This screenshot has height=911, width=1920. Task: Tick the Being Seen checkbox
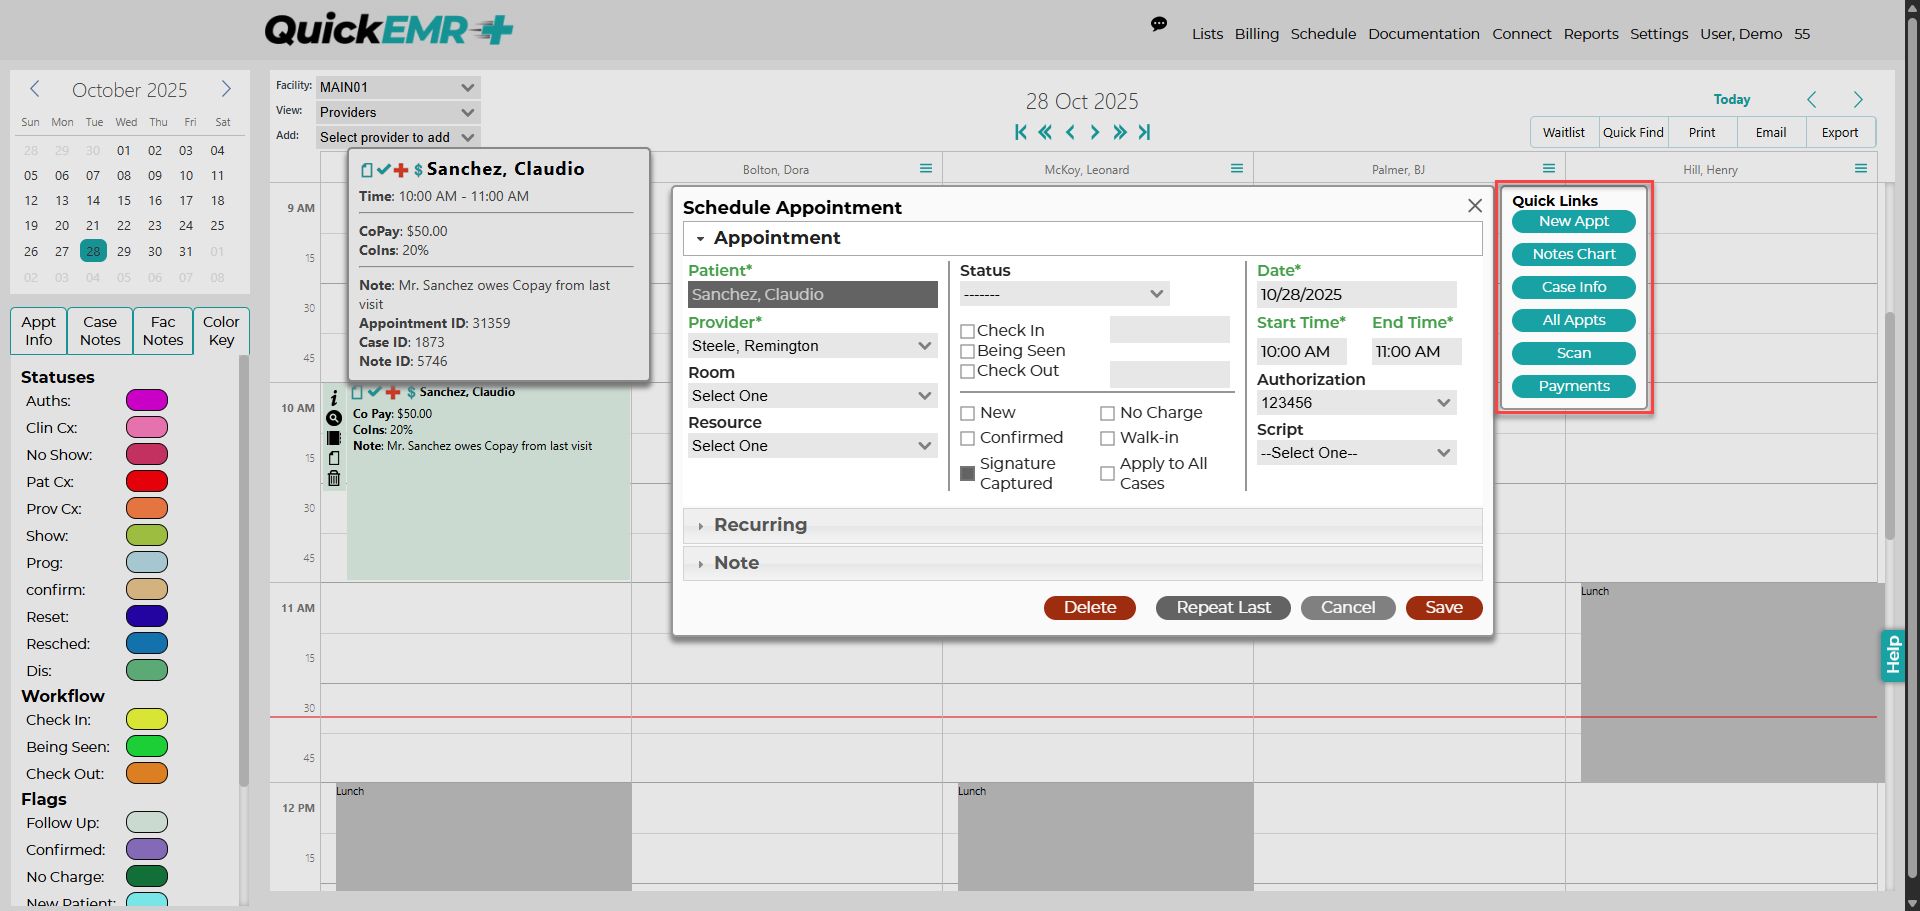click(x=967, y=351)
